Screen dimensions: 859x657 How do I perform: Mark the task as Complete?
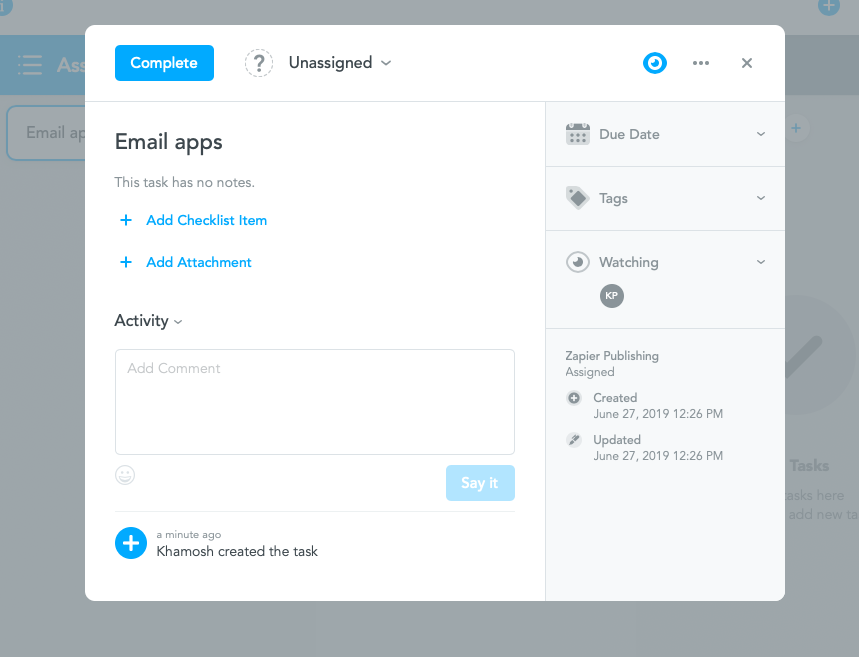coord(164,63)
